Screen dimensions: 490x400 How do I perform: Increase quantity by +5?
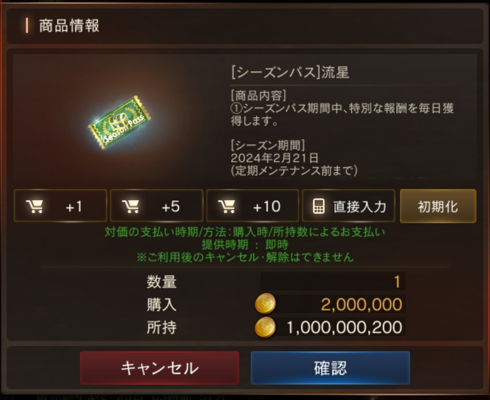157,206
